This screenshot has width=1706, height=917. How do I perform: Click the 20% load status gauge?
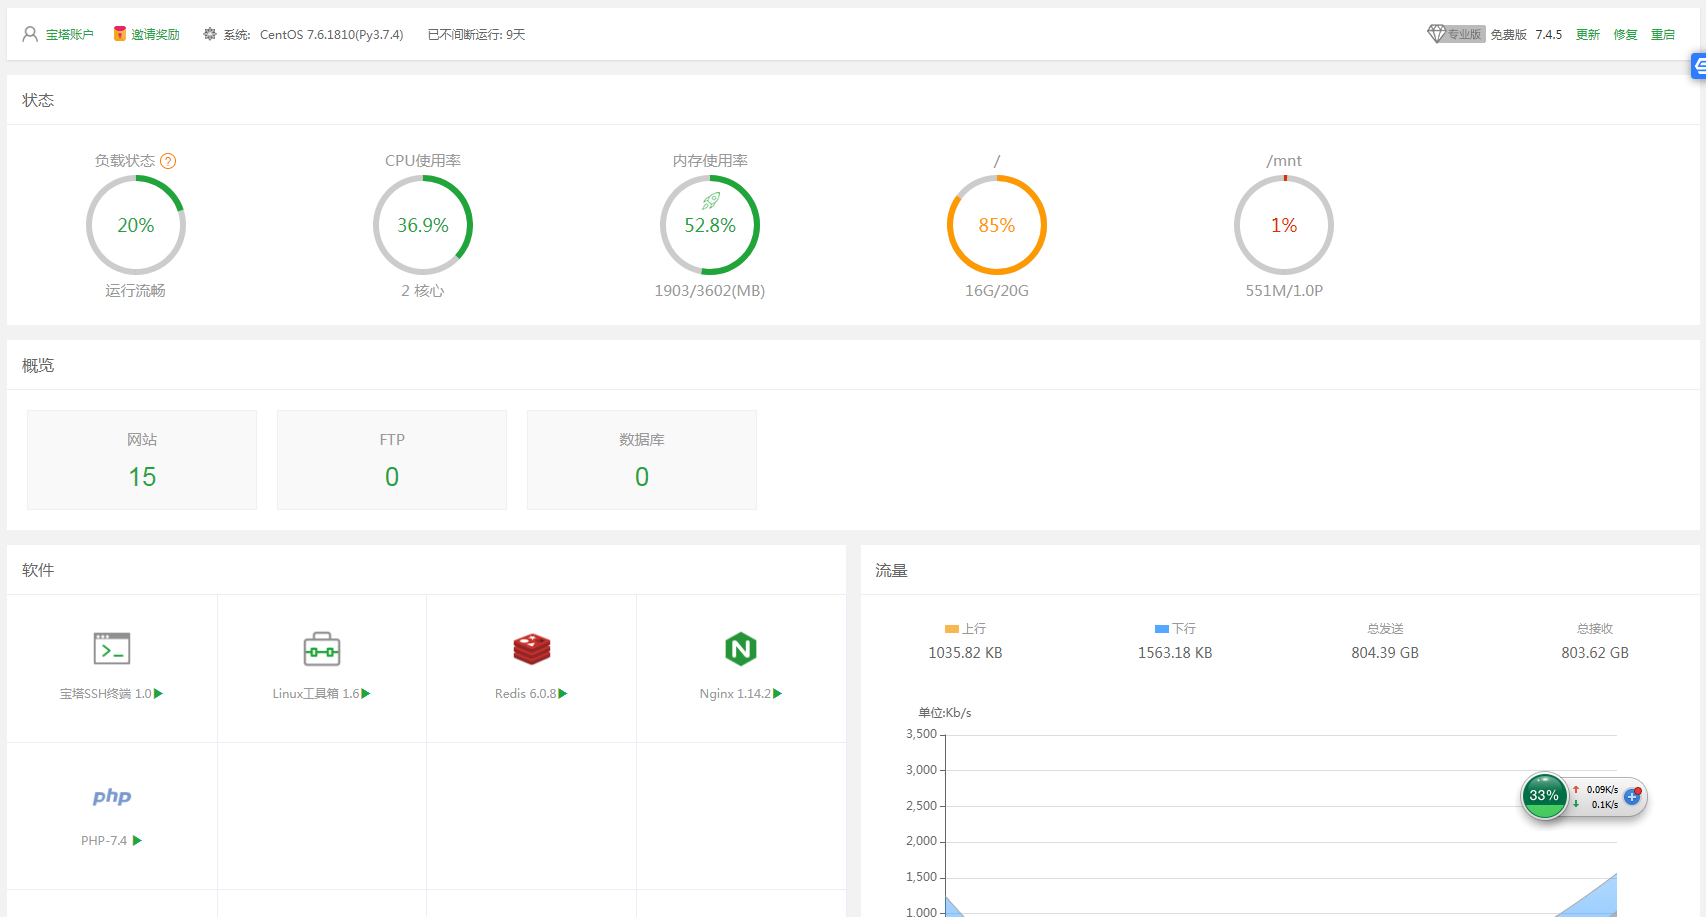pyautogui.click(x=136, y=225)
